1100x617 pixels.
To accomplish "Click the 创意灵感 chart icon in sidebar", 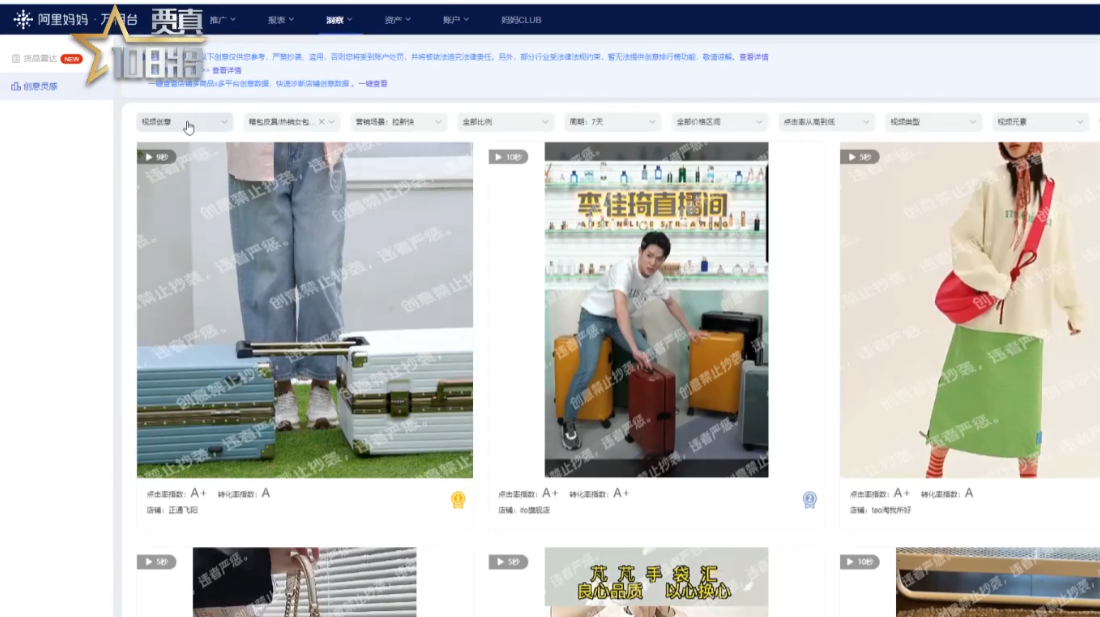I will click(x=16, y=87).
